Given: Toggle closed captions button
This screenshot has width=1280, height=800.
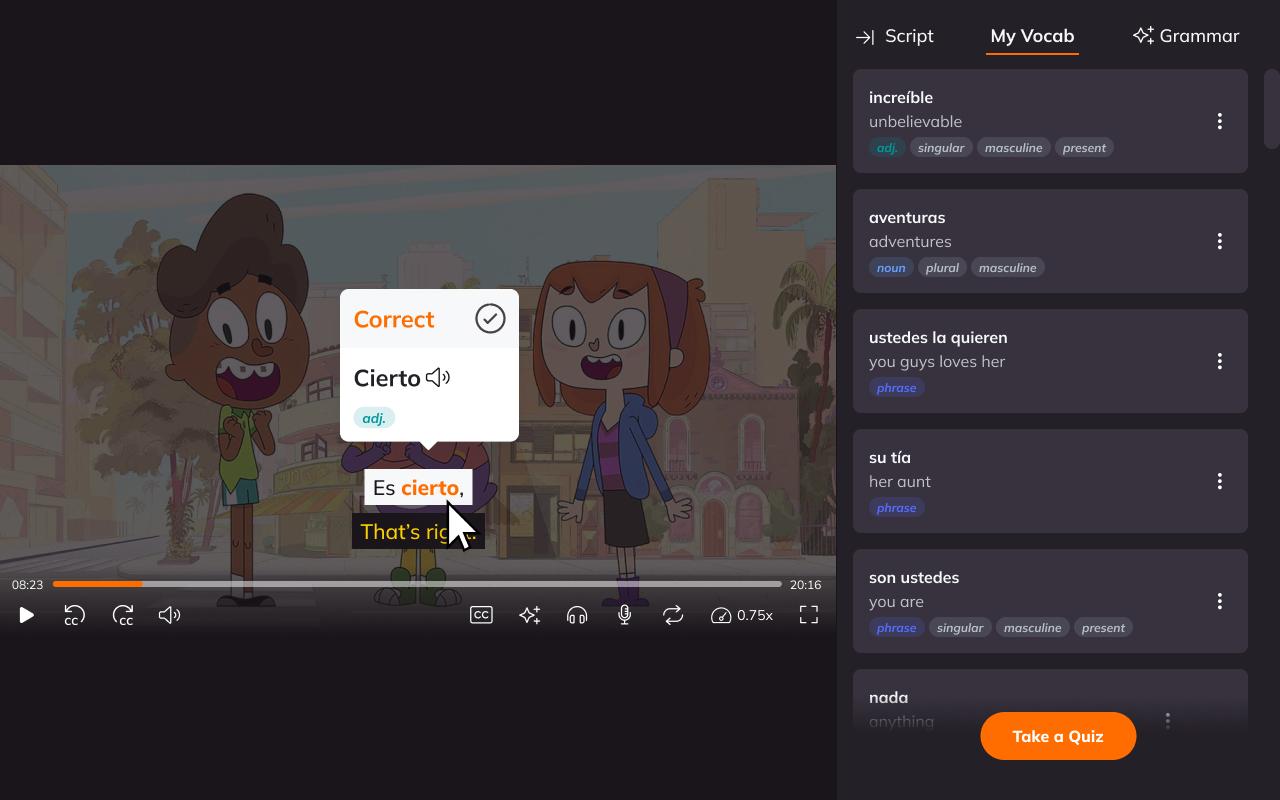Looking at the screenshot, I should pyautogui.click(x=481, y=615).
